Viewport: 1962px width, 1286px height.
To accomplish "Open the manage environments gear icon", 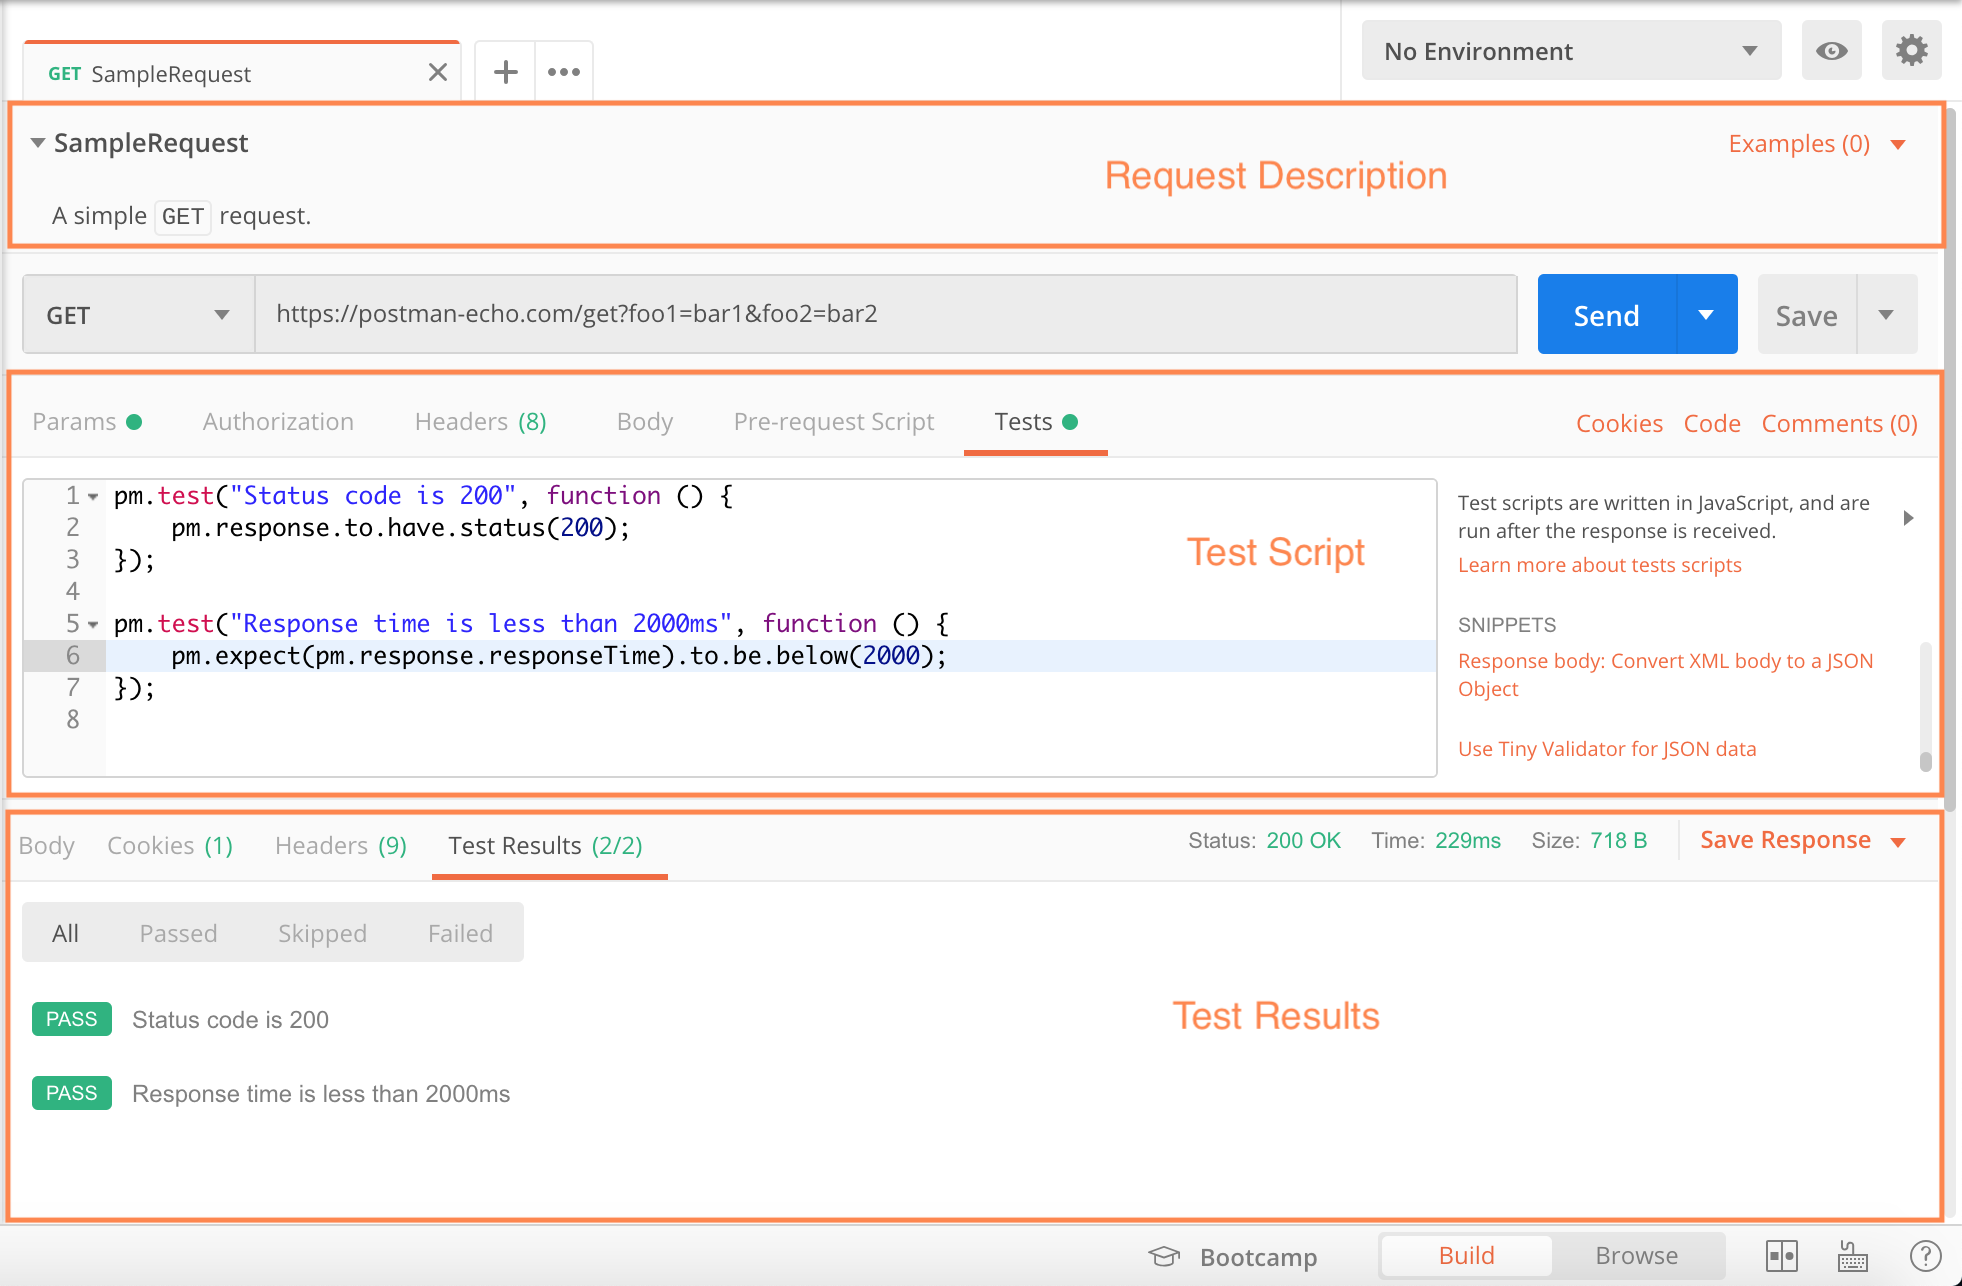I will [x=1911, y=51].
